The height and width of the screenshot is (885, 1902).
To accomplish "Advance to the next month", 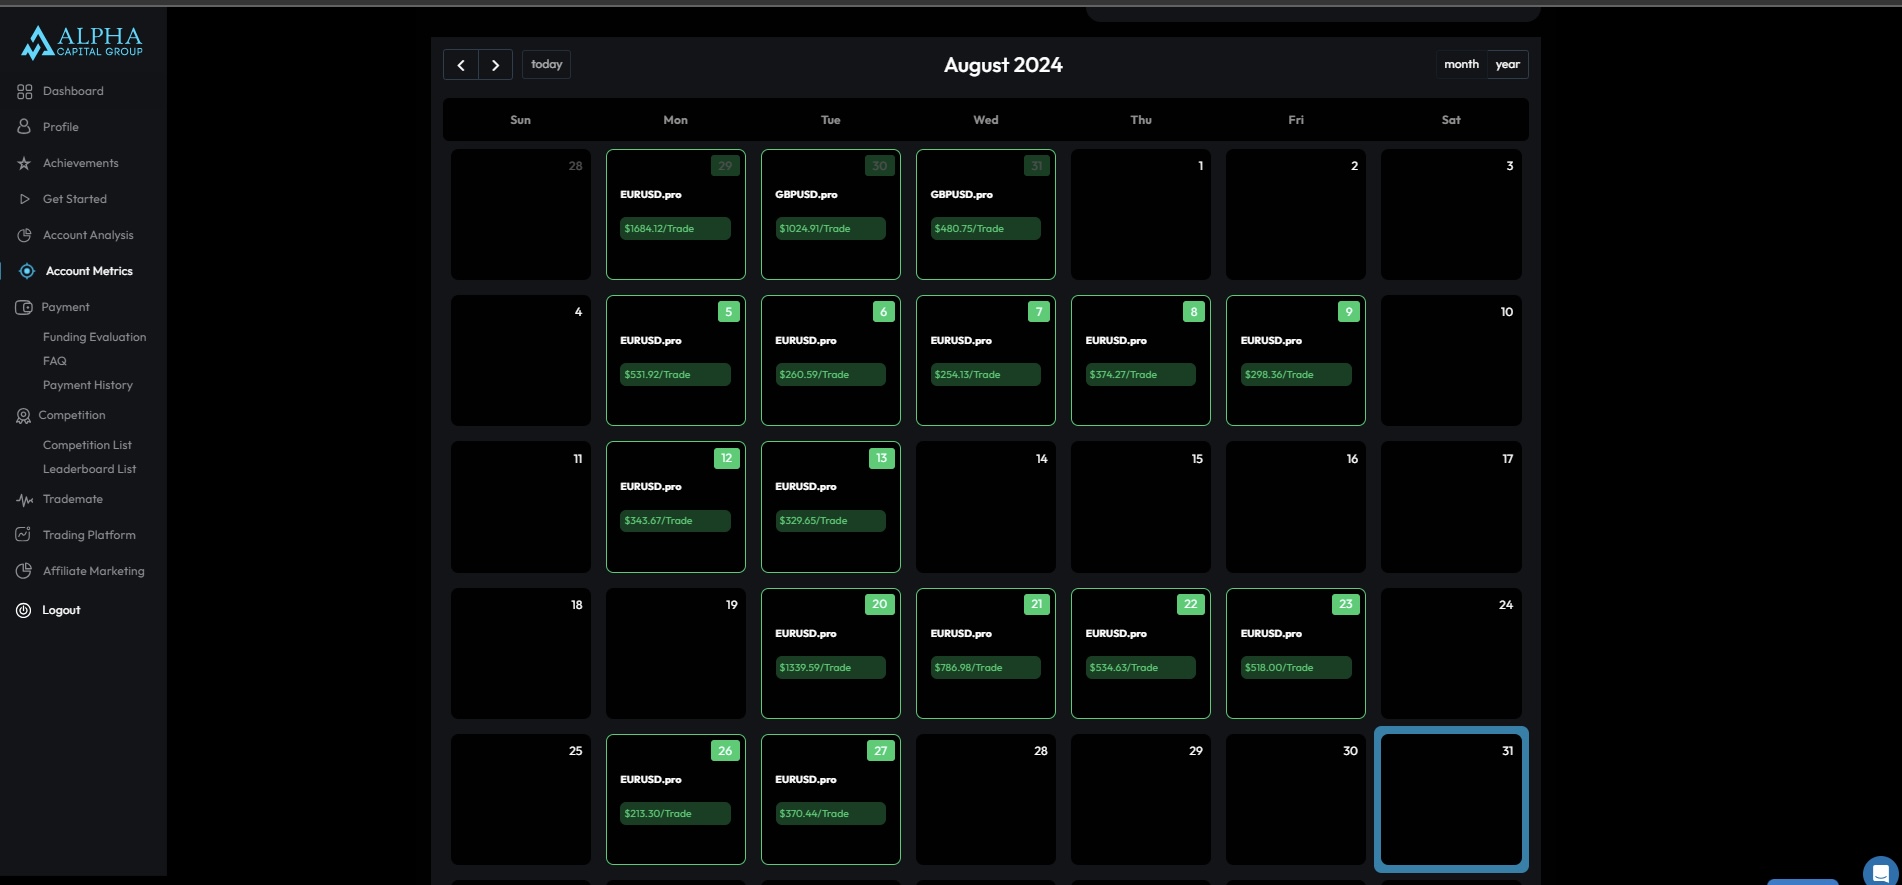I will [x=495, y=65].
